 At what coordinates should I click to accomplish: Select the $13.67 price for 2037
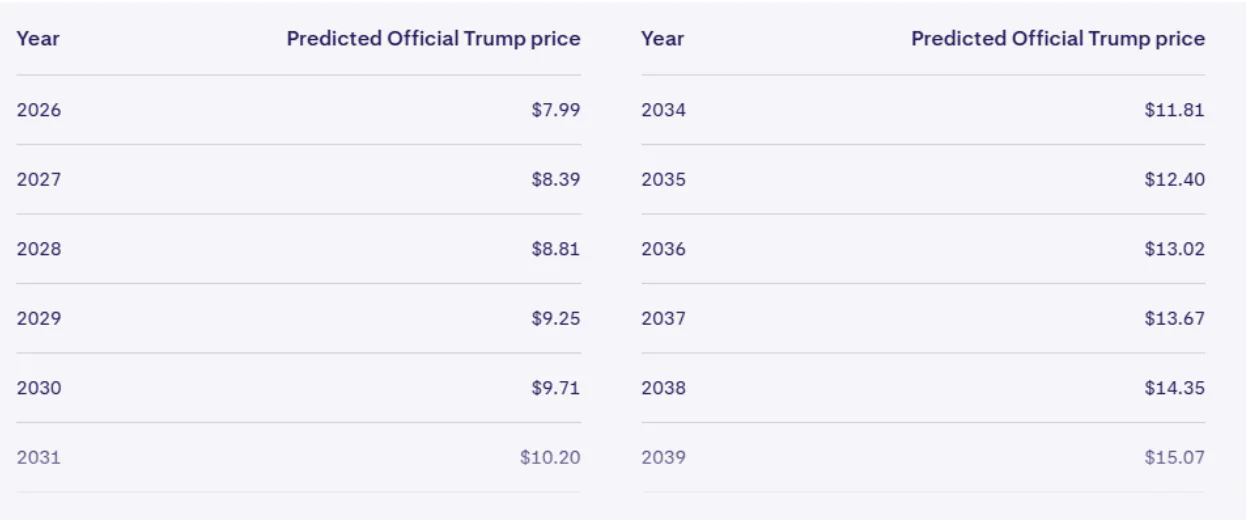click(1174, 319)
